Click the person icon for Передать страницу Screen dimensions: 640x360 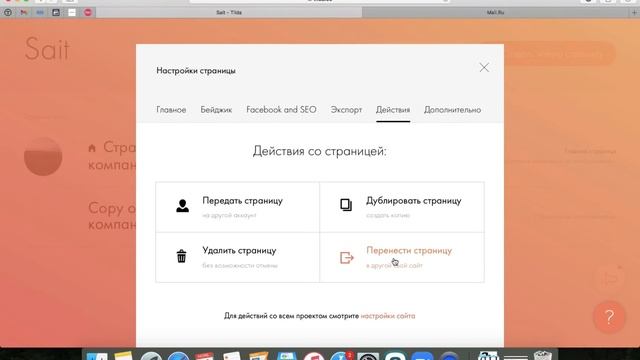182,205
